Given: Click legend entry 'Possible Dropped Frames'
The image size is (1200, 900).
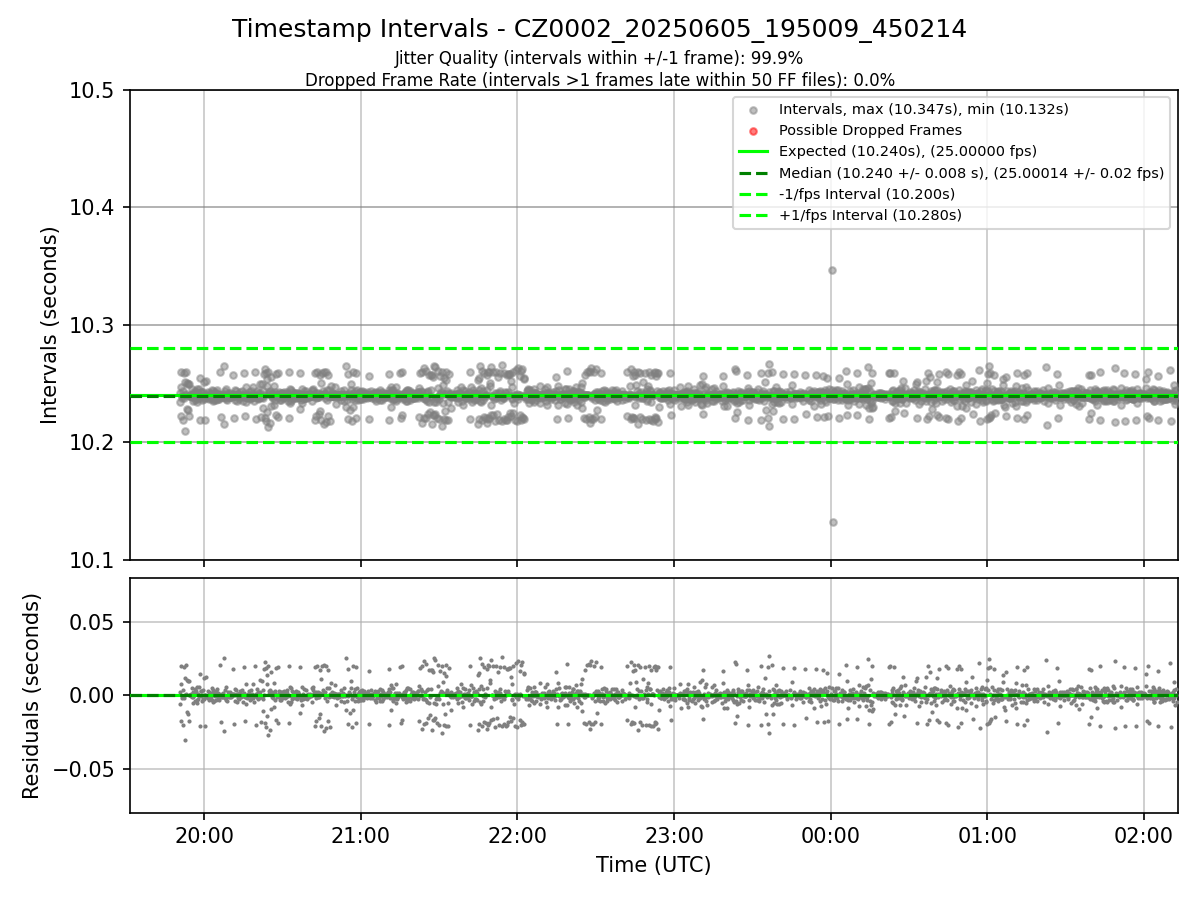Looking at the screenshot, I should pyautogui.click(x=870, y=130).
